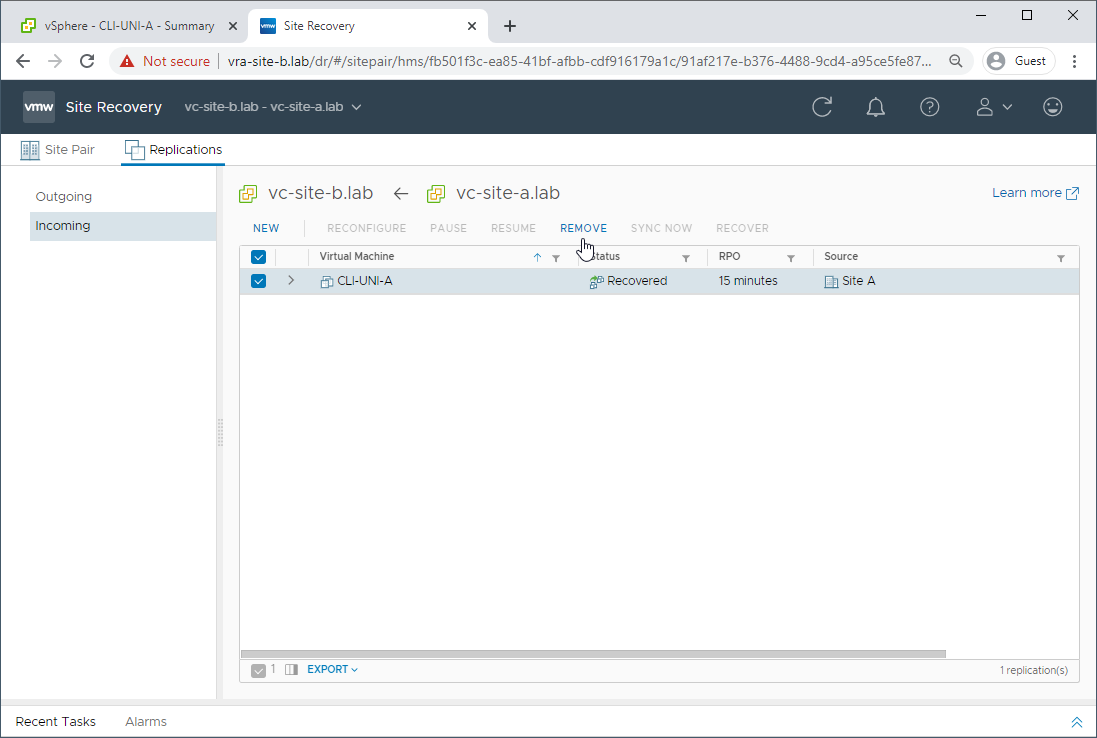Open the EXPORT dropdown
The width and height of the screenshot is (1097, 738).
click(332, 669)
